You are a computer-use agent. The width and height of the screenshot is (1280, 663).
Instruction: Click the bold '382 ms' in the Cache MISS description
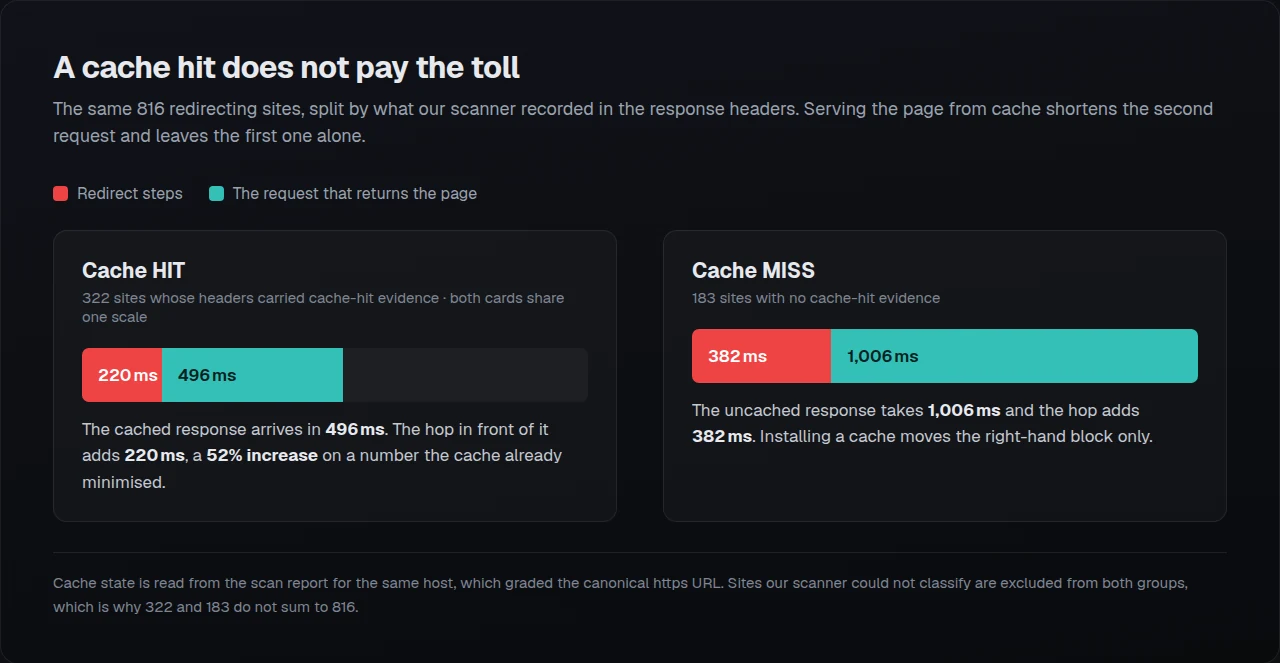[722, 436]
